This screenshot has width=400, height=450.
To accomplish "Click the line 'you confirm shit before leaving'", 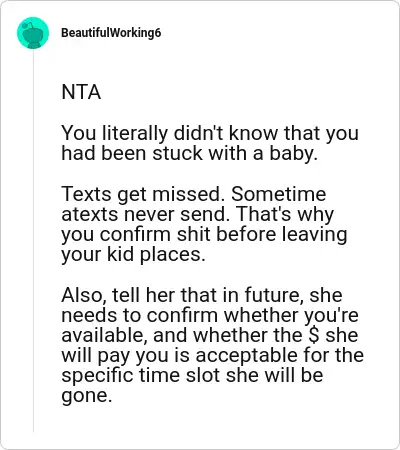I will [x=204, y=235].
